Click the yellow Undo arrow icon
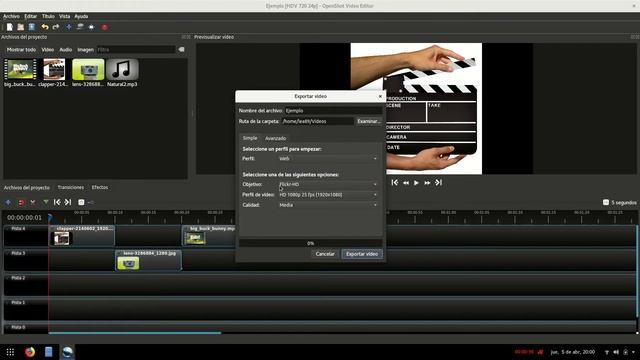Screen dimensions: 640x360 point(45,27)
